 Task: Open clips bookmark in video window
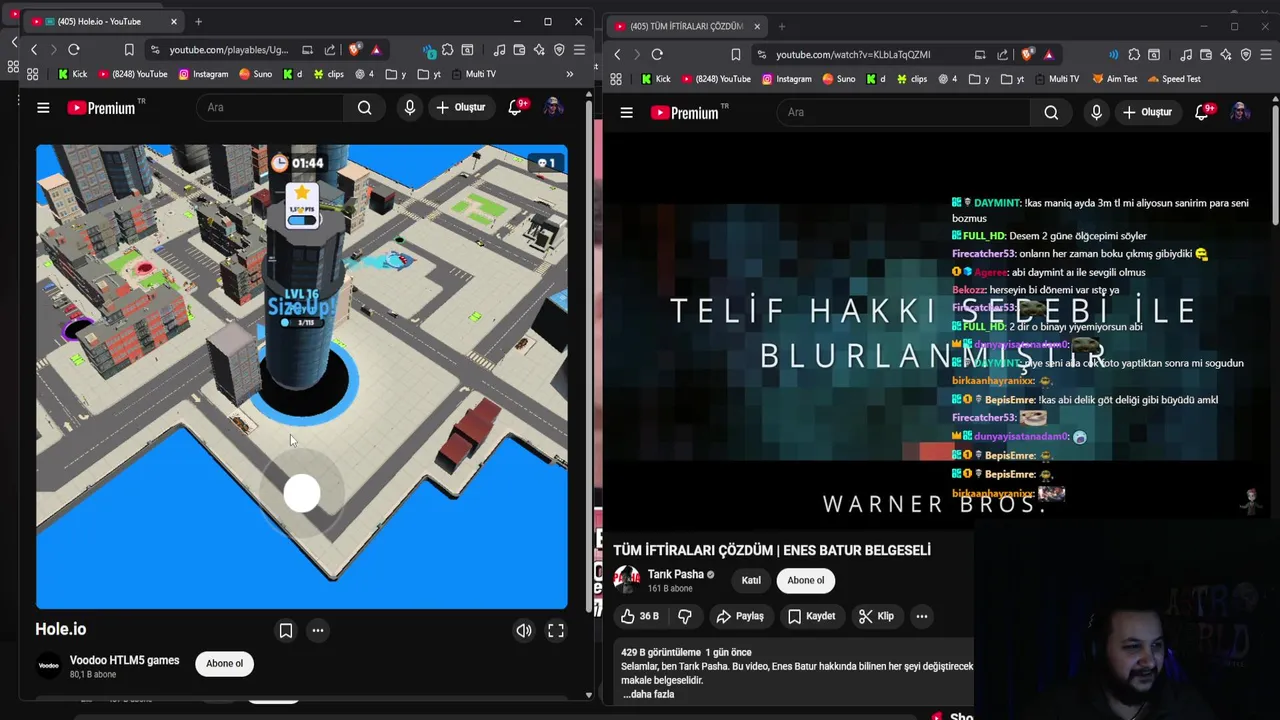point(912,79)
